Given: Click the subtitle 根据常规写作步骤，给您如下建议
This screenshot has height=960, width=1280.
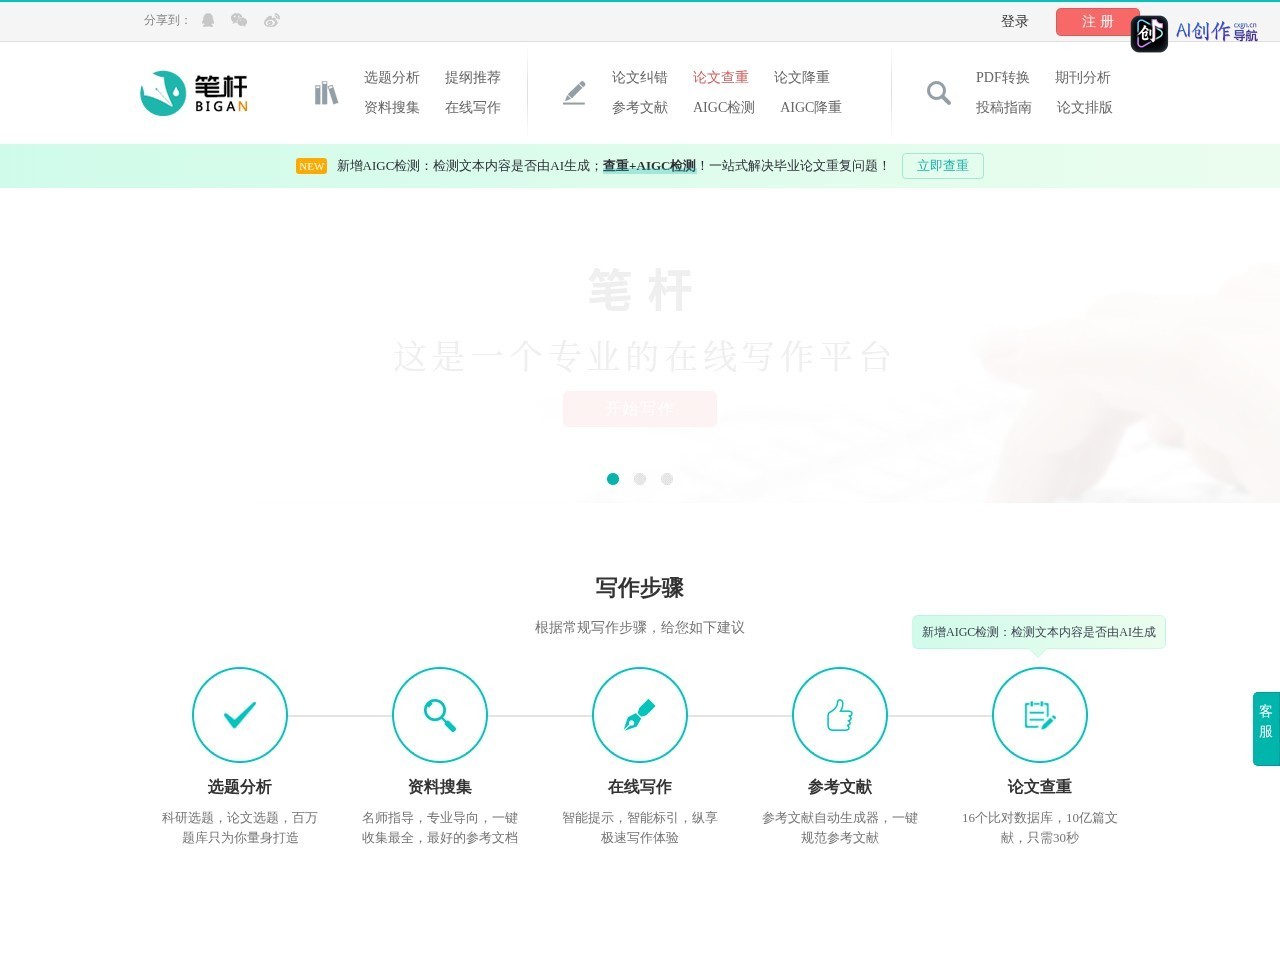Looking at the screenshot, I should pyautogui.click(x=640, y=628).
